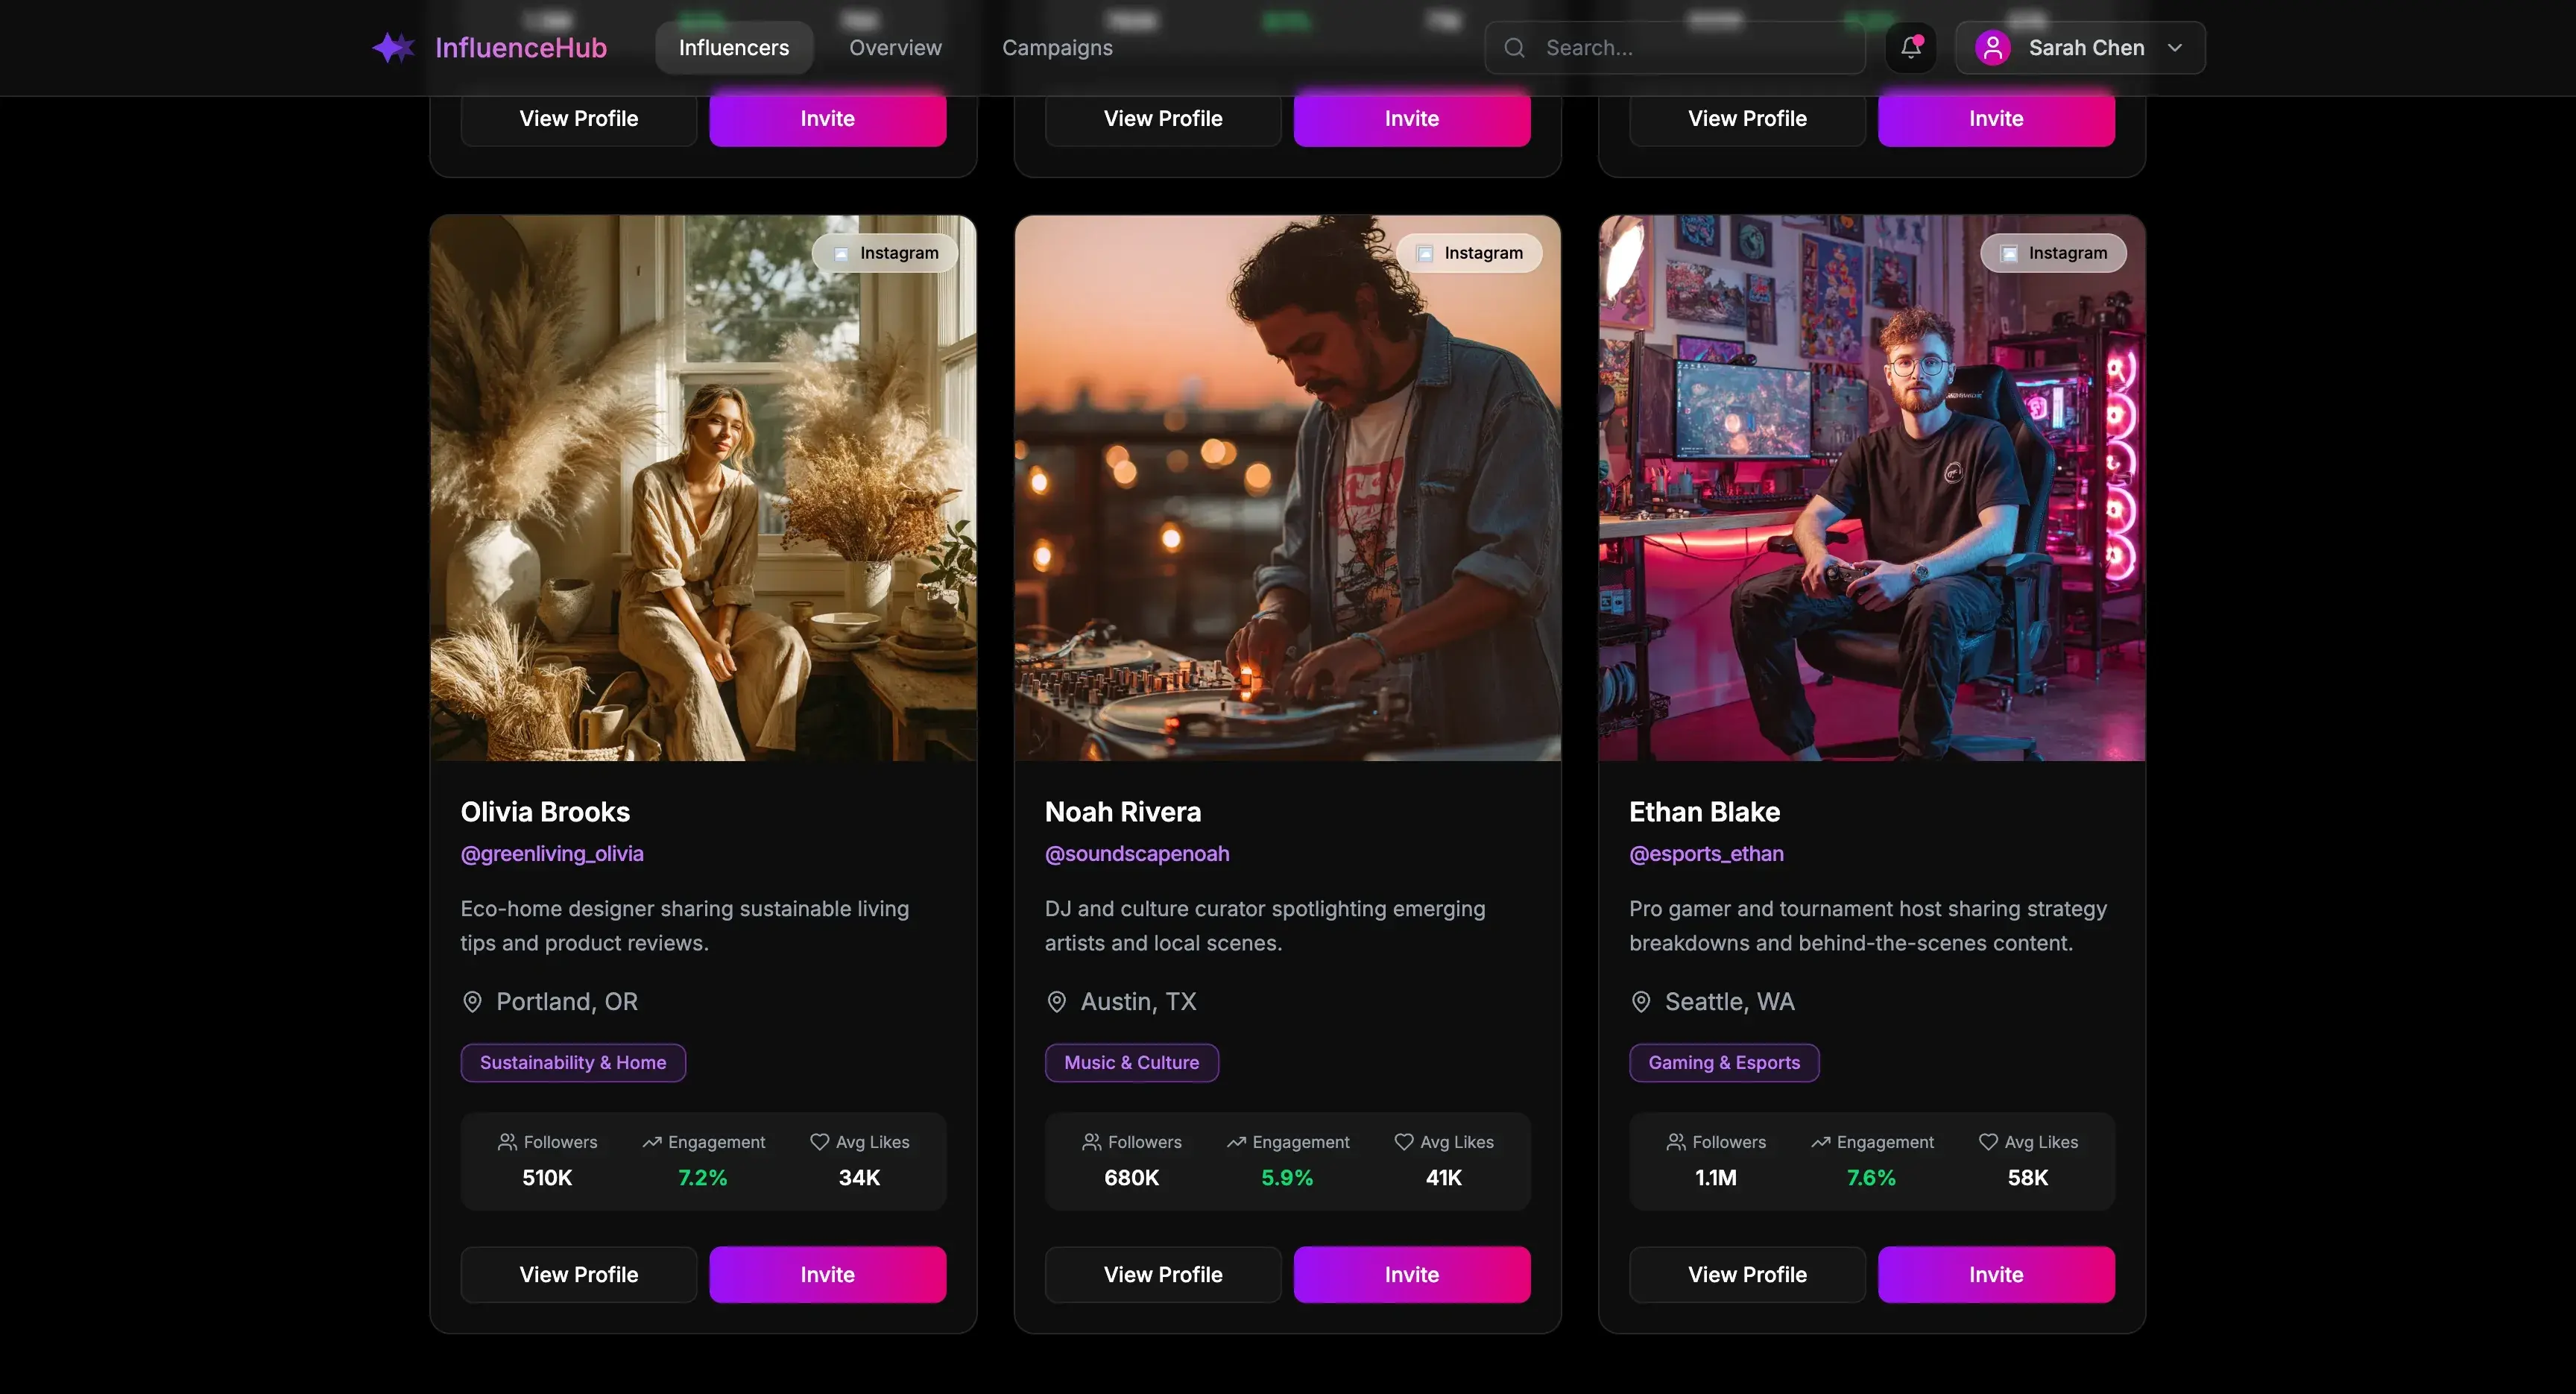
Task: Click the location pin beside Seattle, WA
Action: click(1640, 1002)
